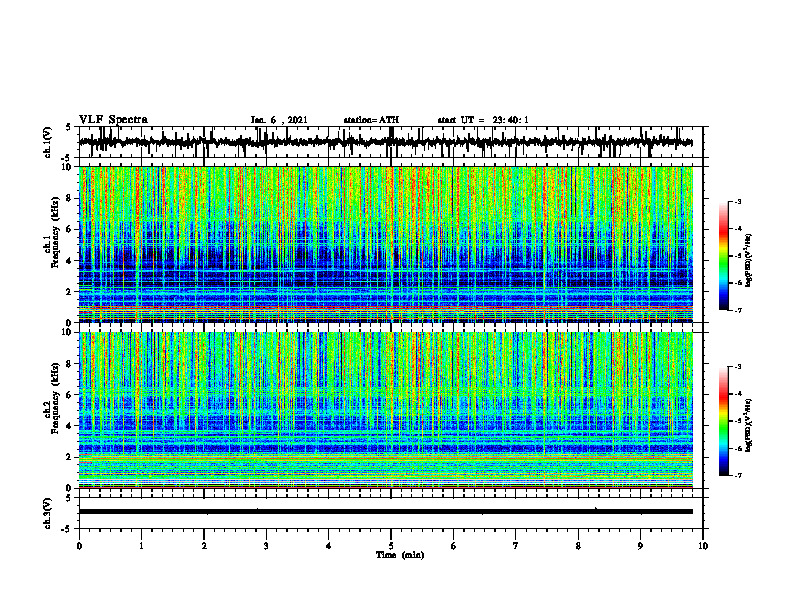Click the ch.2 spectrogram color bar

pos(723,421)
